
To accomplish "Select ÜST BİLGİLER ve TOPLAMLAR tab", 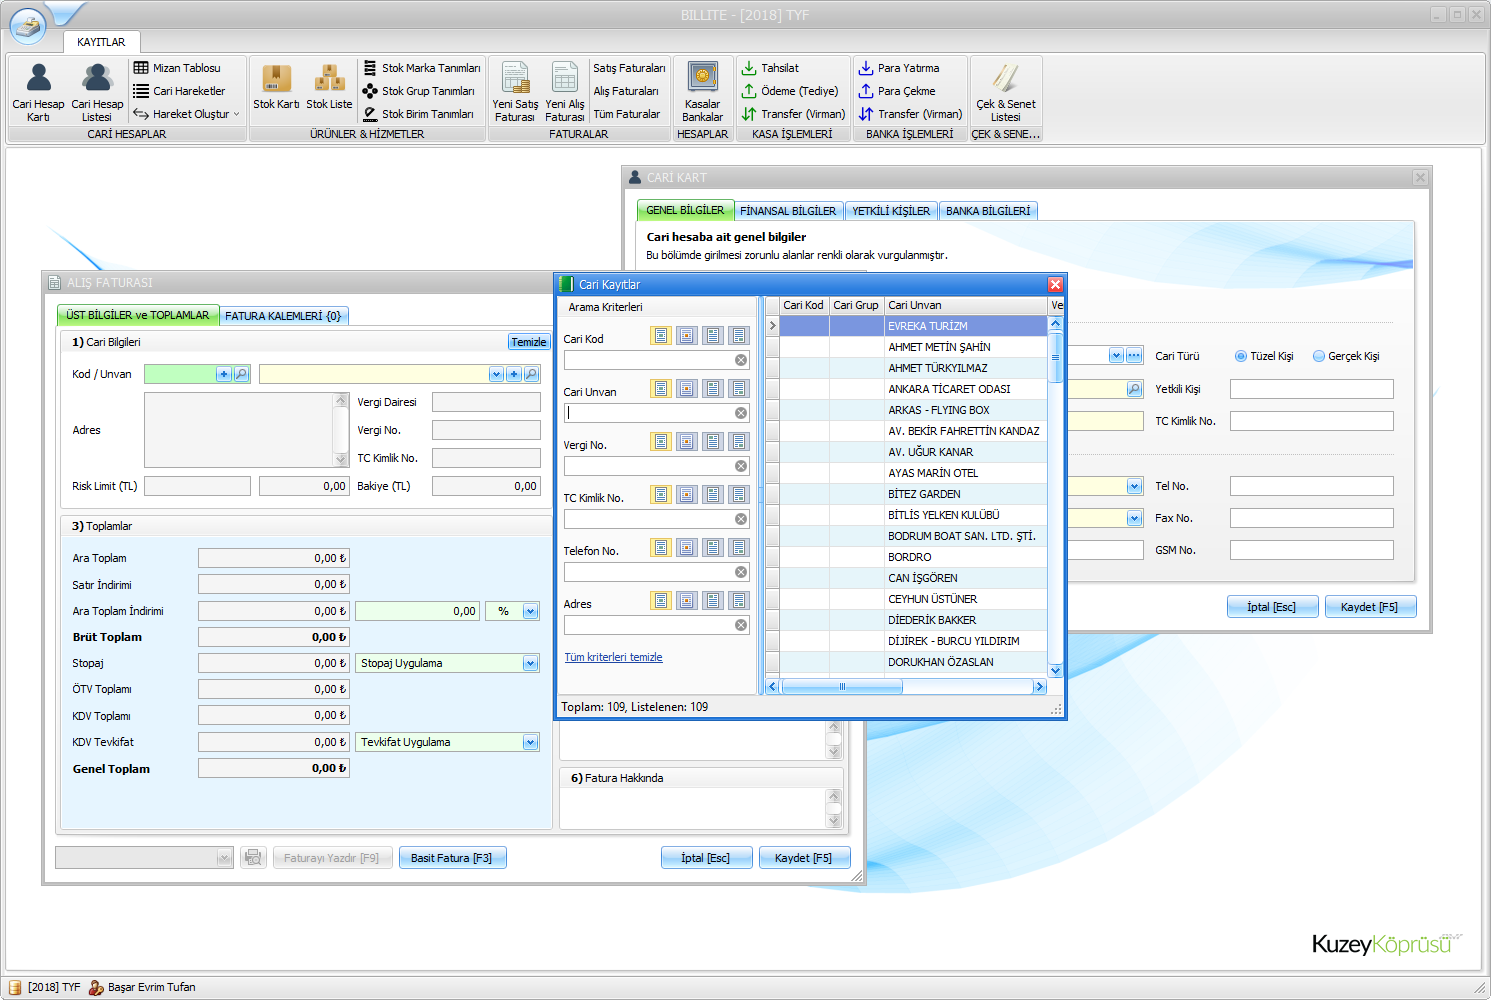I will (x=138, y=315).
